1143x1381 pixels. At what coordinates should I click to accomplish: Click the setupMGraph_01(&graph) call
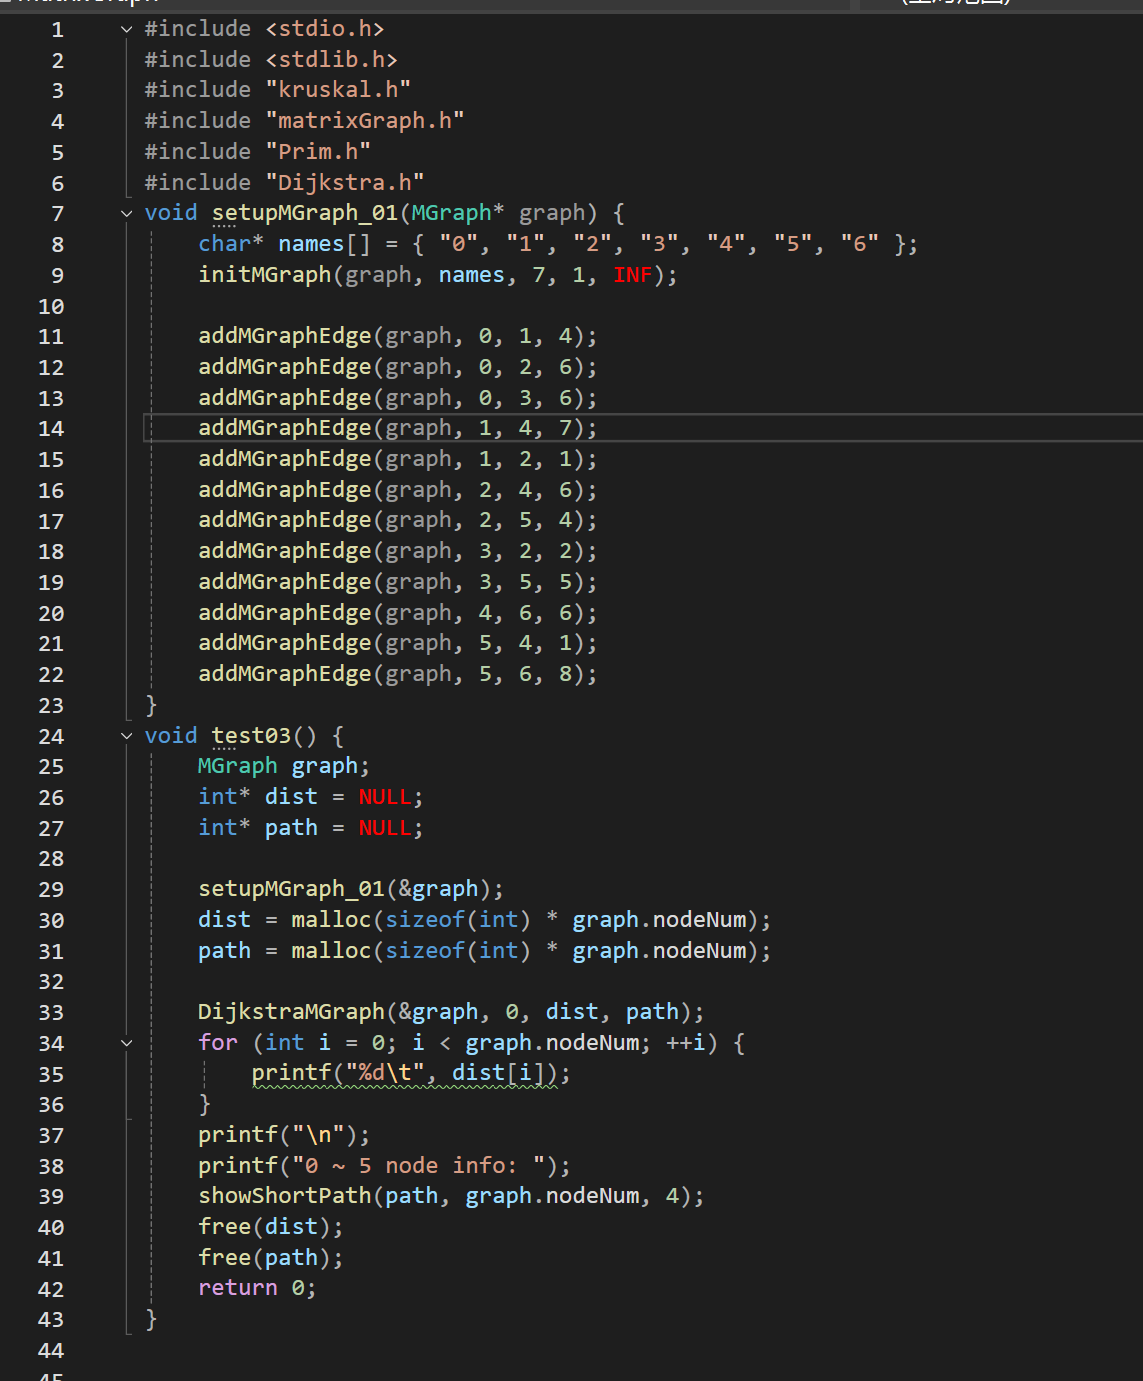tap(351, 889)
